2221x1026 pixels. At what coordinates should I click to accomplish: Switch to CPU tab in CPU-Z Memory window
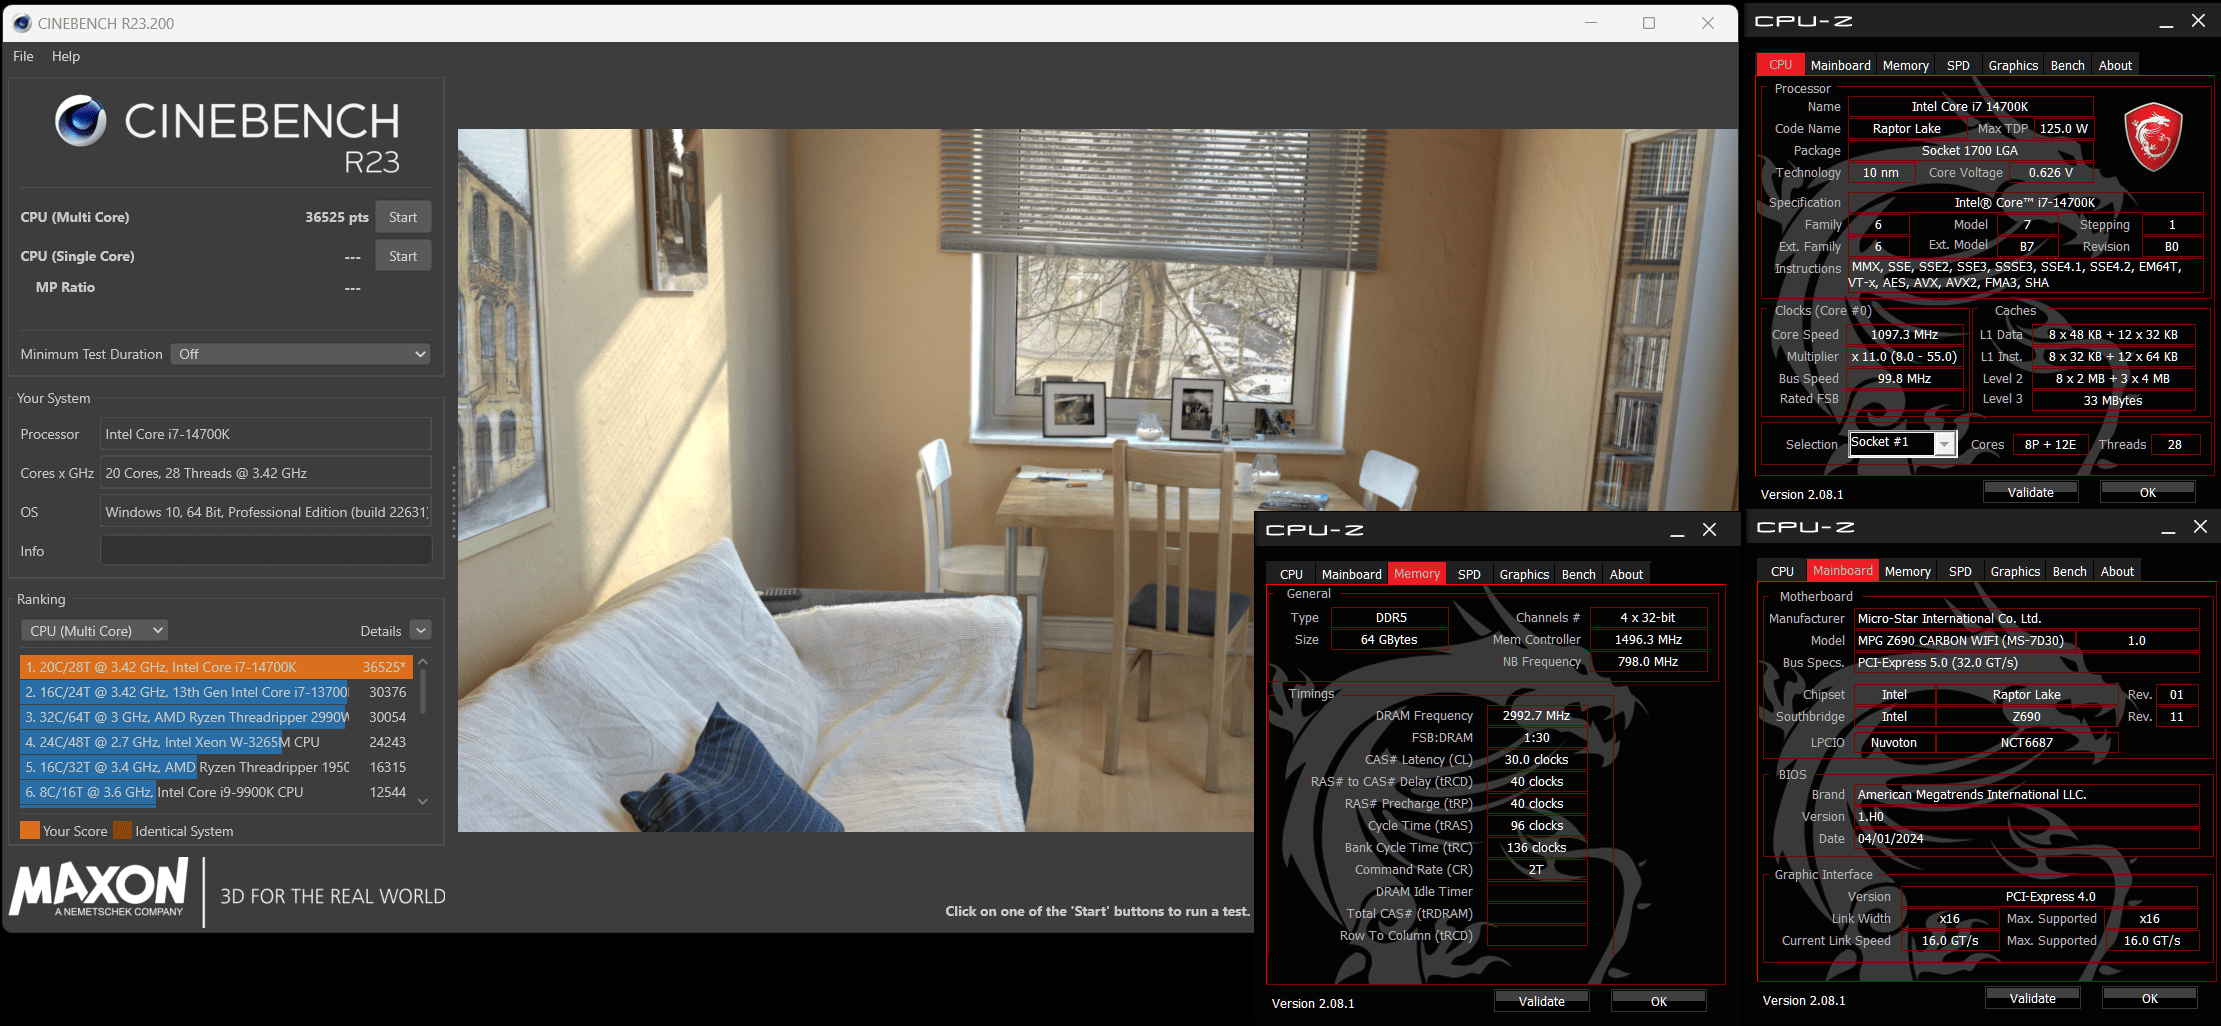pyautogui.click(x=1291, y=574)
